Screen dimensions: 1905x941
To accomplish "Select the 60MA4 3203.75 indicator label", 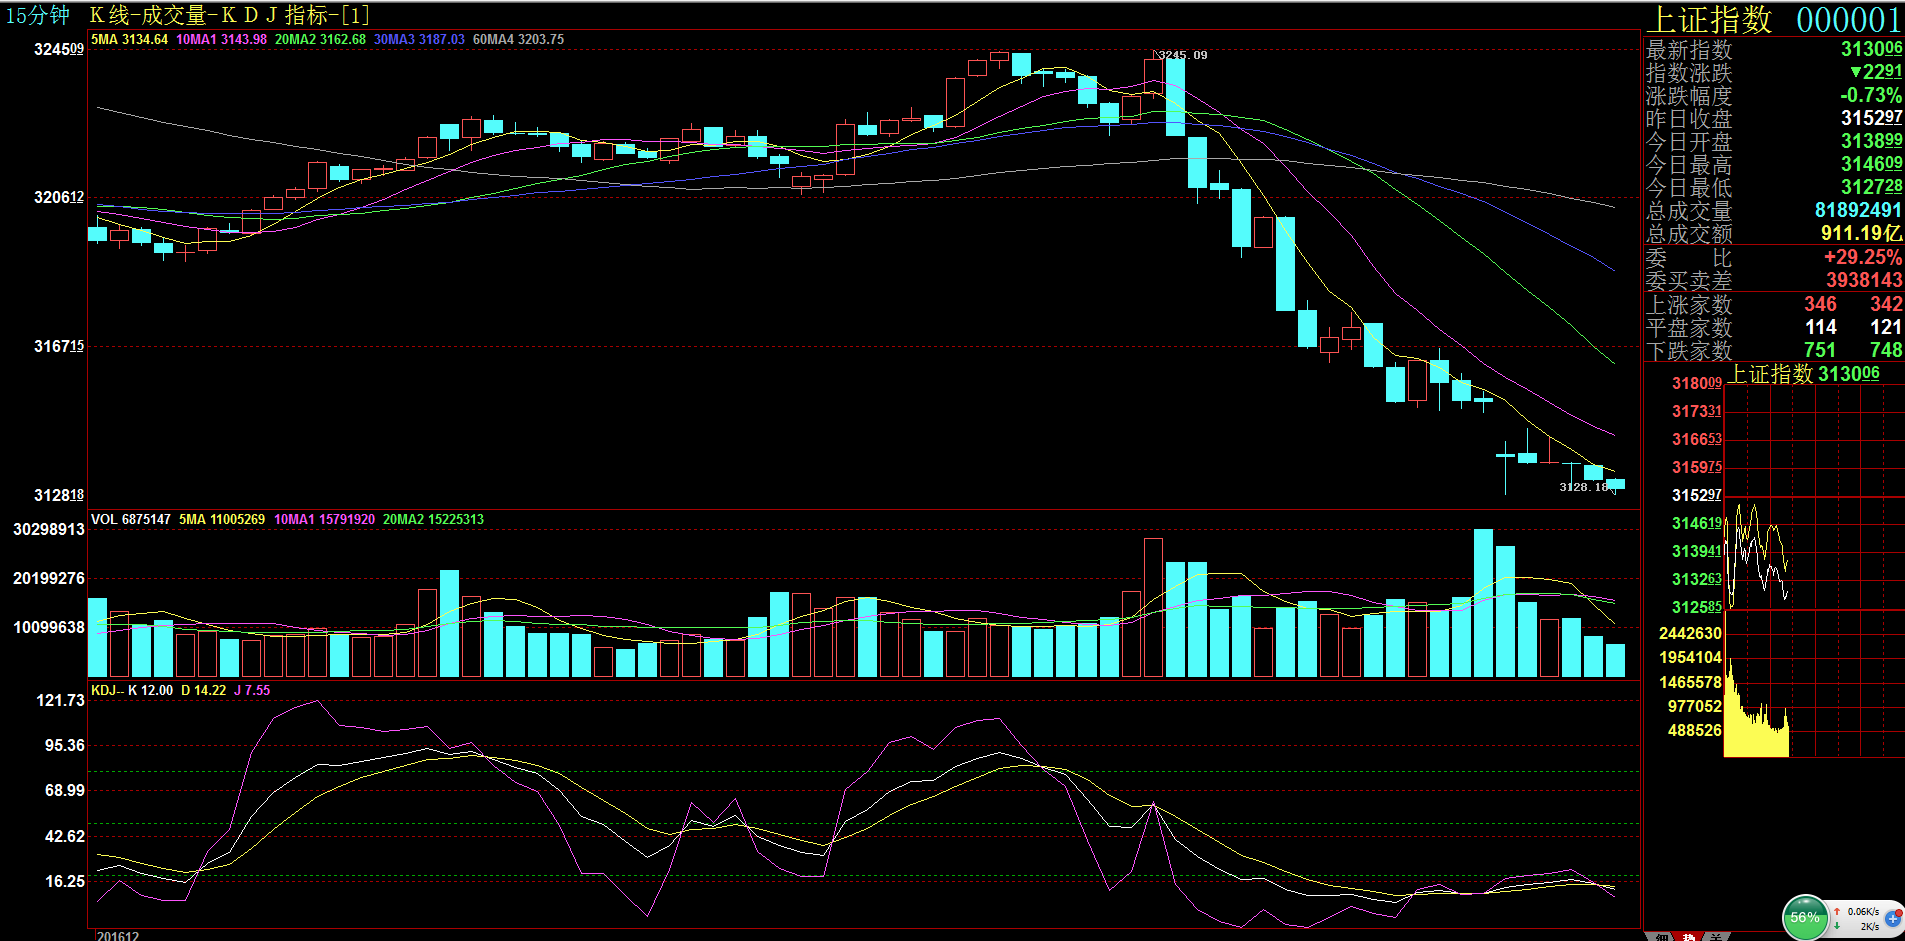I will click(x=518, y=40).
